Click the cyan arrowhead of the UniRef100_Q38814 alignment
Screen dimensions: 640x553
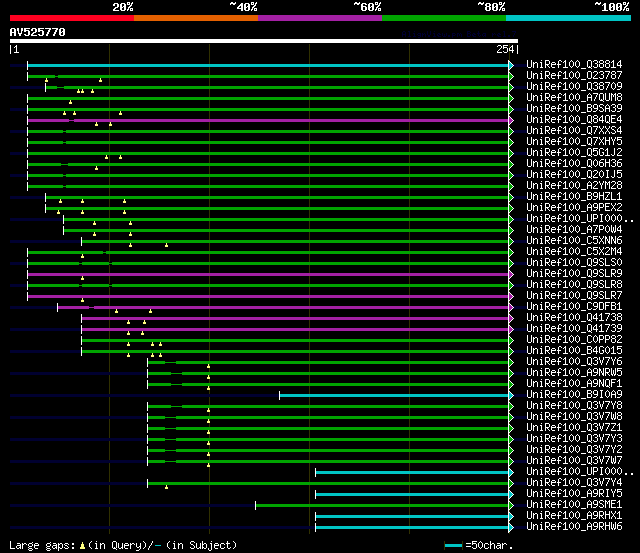tap(511, 65)
